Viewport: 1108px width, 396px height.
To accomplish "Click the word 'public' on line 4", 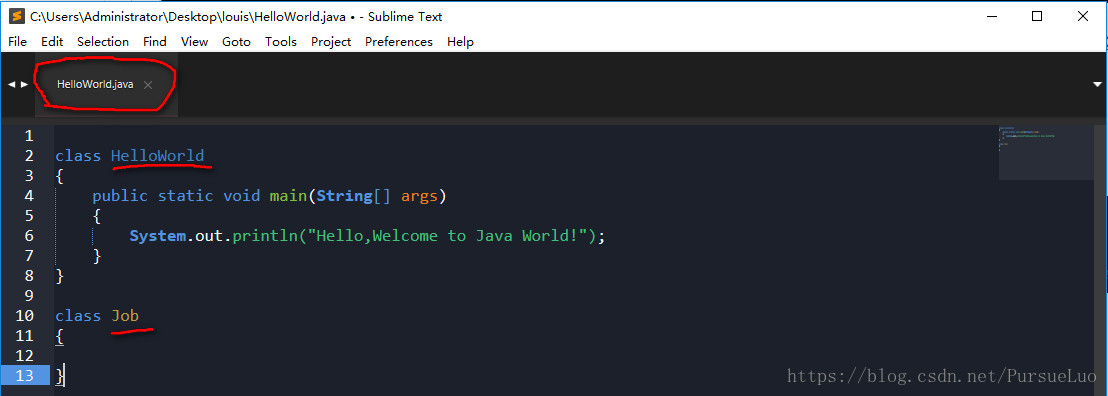I will tap(120, 196).
